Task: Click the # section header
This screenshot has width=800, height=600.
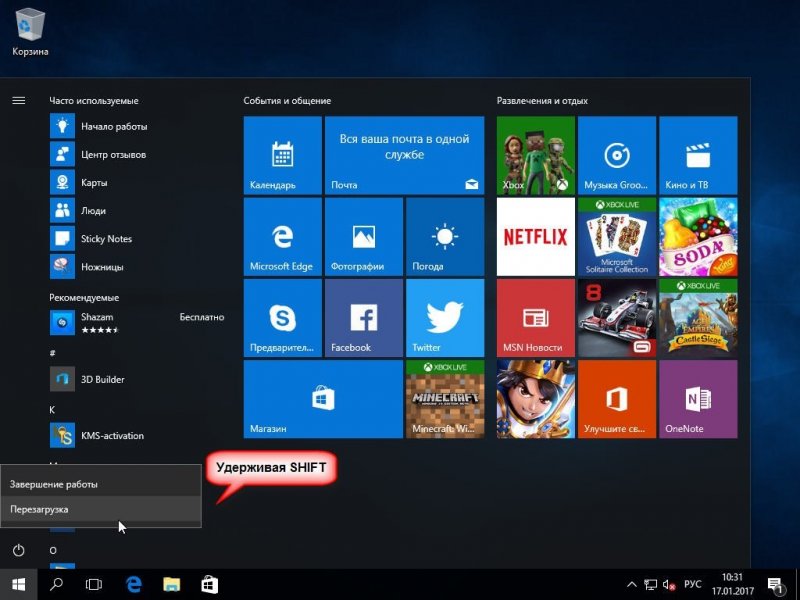Action: (x=53, y=353)
